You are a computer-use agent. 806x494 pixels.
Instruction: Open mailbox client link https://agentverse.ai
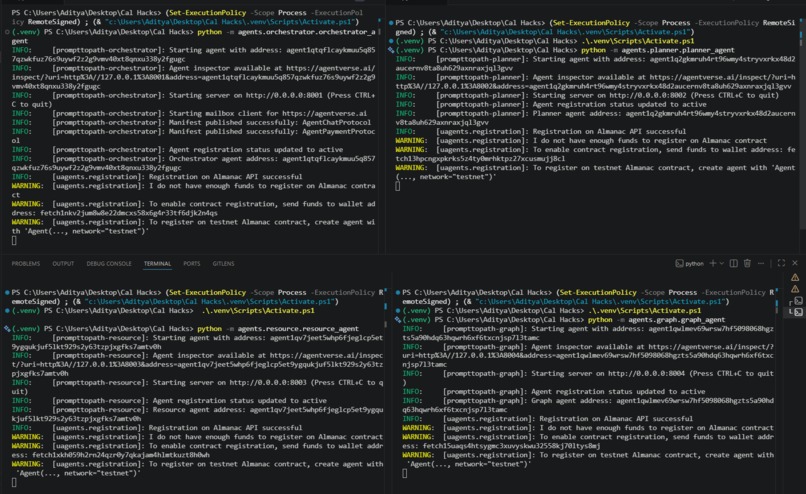point(324,113)
